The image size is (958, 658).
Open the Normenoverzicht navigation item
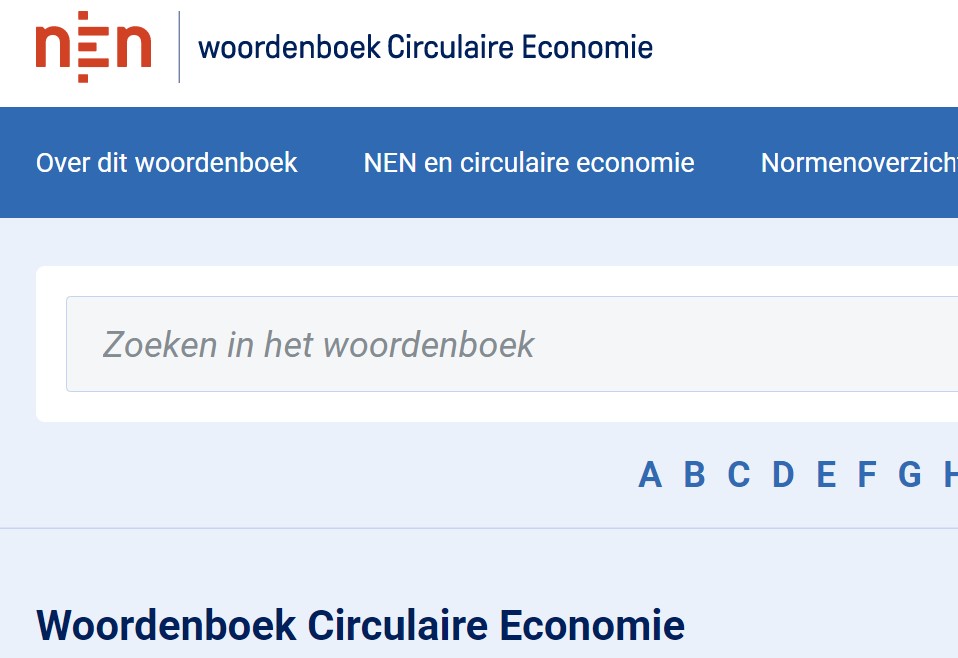pos(858,163)
